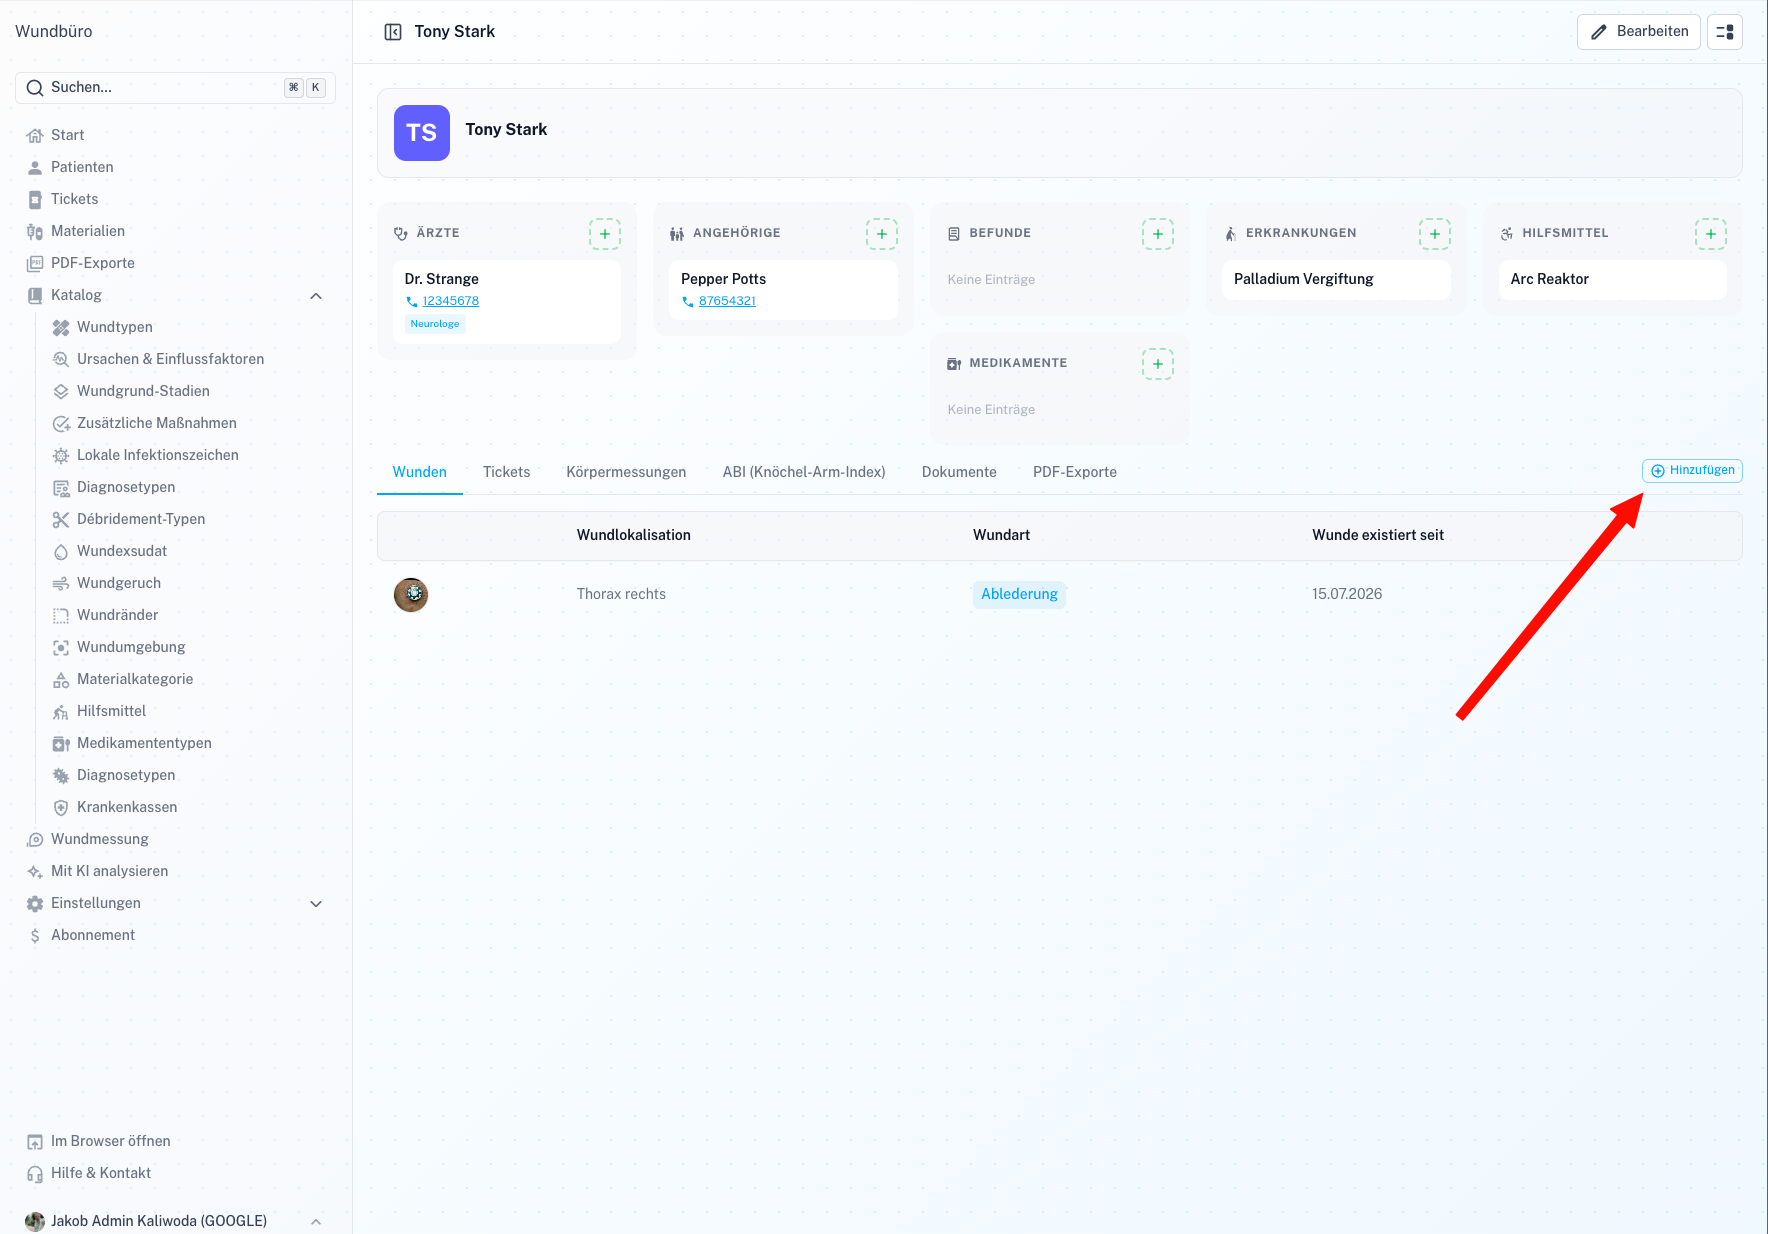Open Ursachen & Einflussfaktoren catalog entry

point(171,359)
